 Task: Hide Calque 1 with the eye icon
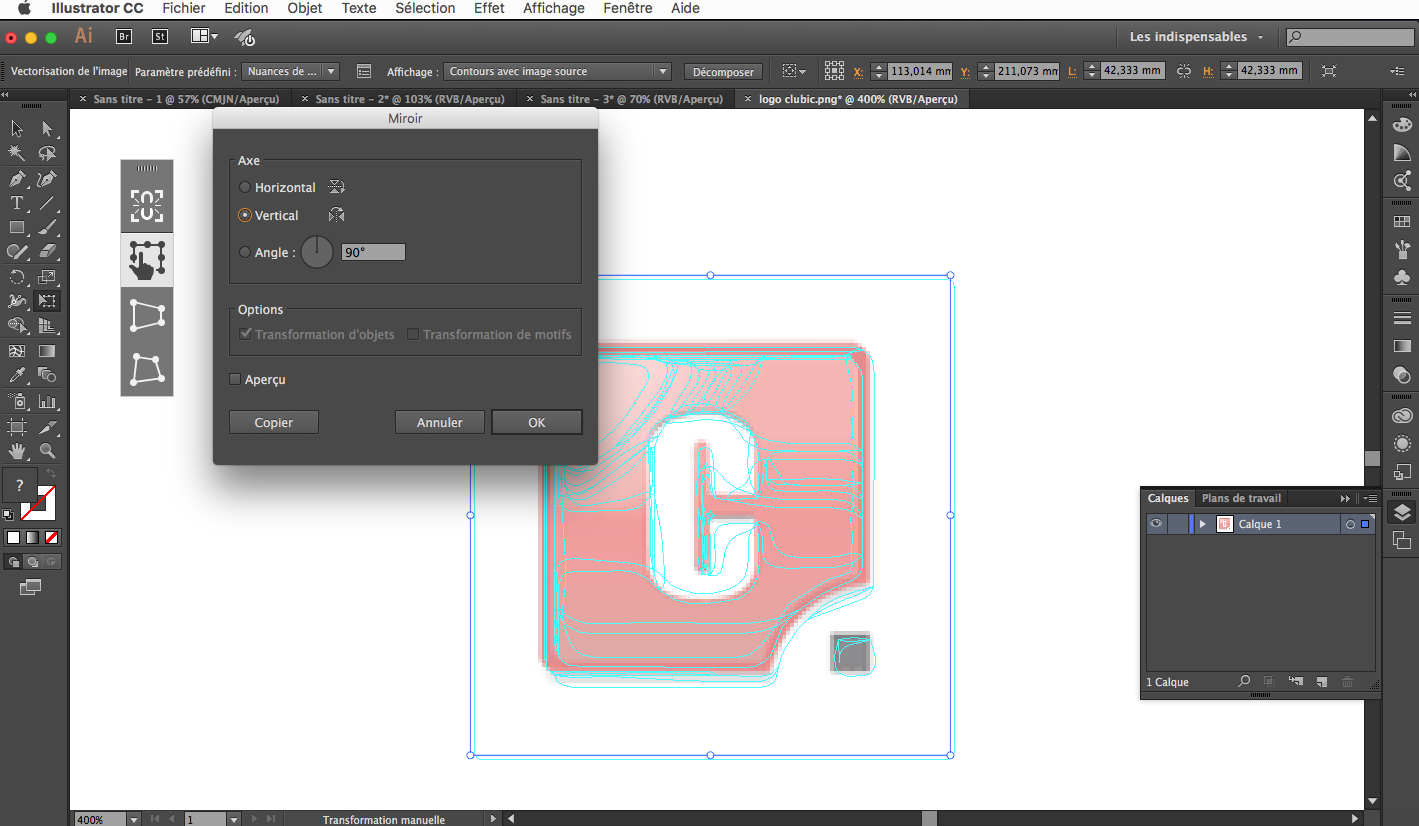(1156, 524)
